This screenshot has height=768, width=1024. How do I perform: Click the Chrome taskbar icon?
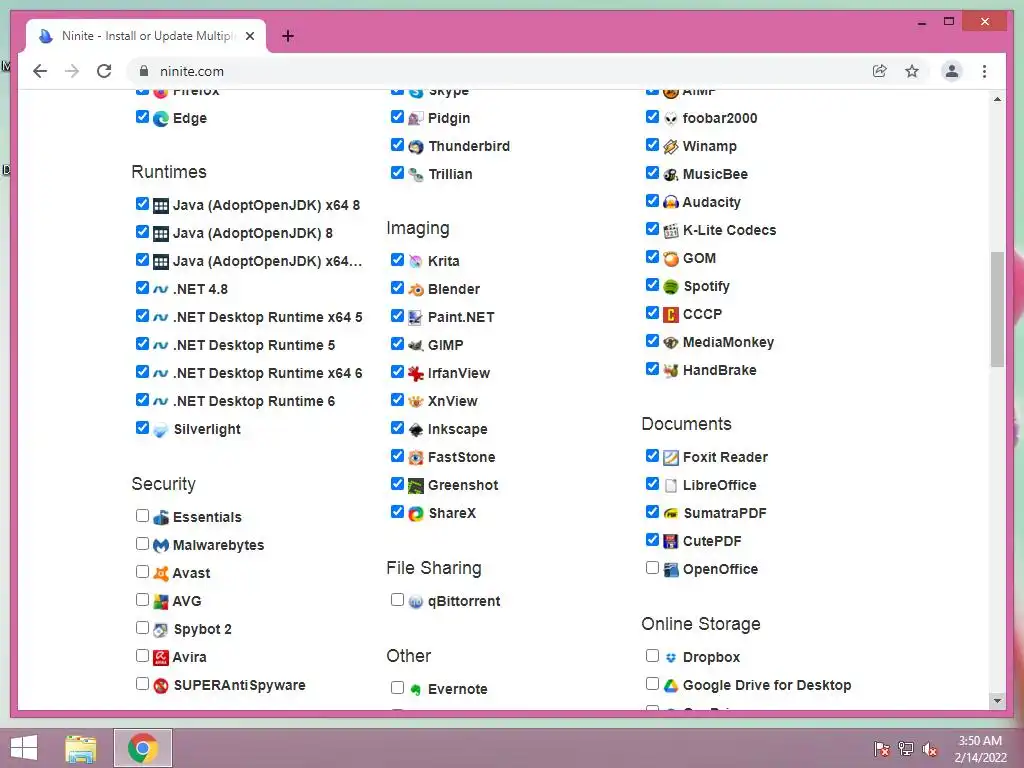point(143,748)
